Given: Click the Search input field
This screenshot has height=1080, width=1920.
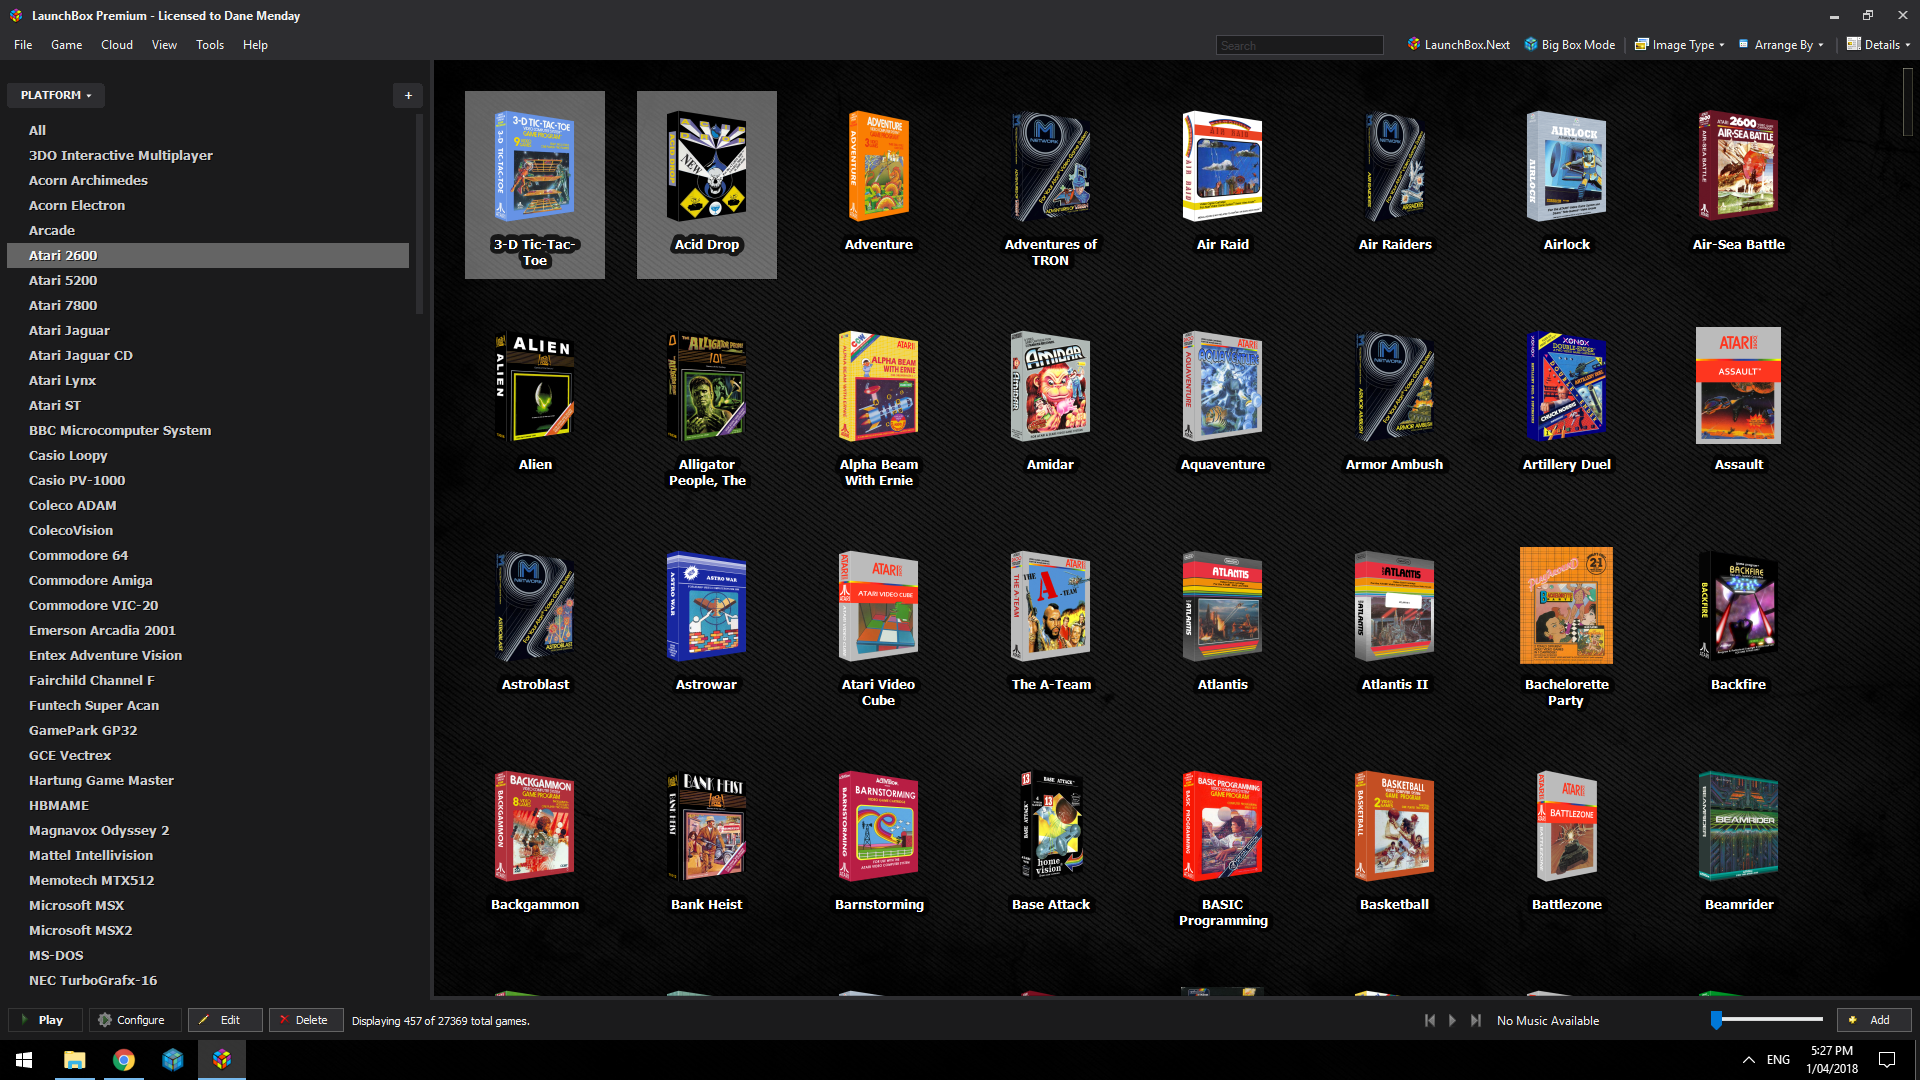Looking at the screenshot, I should pyautogui.click(x=1299, y=45).
